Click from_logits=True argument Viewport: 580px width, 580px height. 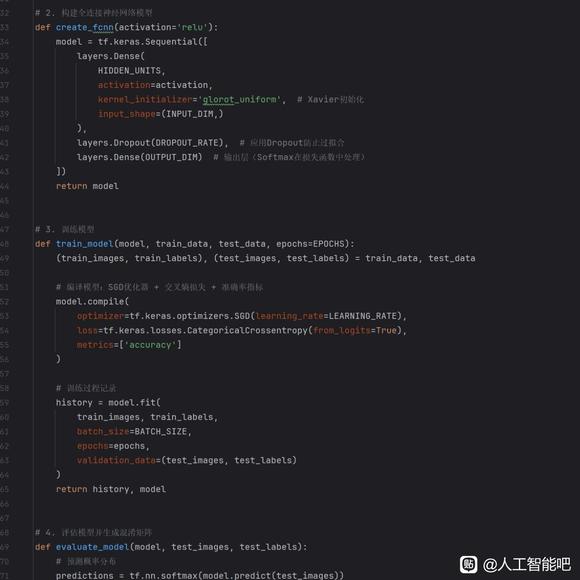click(x=355, y=330)
